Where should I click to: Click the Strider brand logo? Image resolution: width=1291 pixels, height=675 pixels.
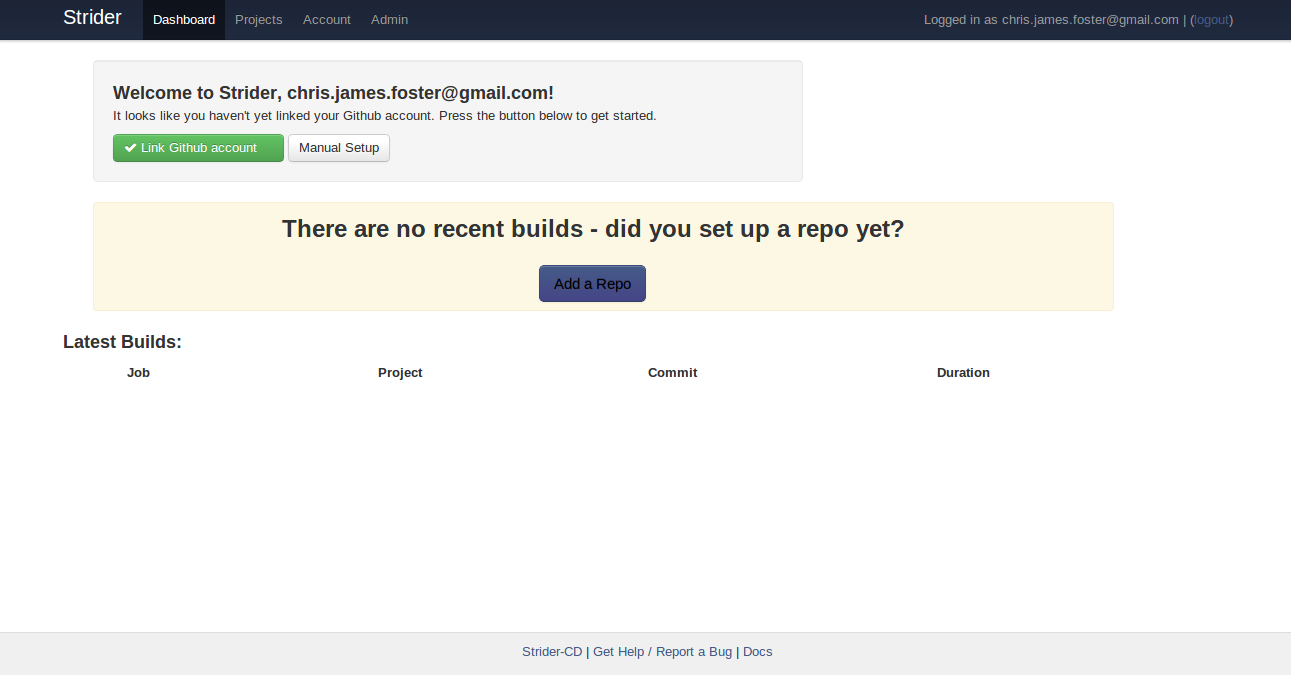click(x=92, y=18)
